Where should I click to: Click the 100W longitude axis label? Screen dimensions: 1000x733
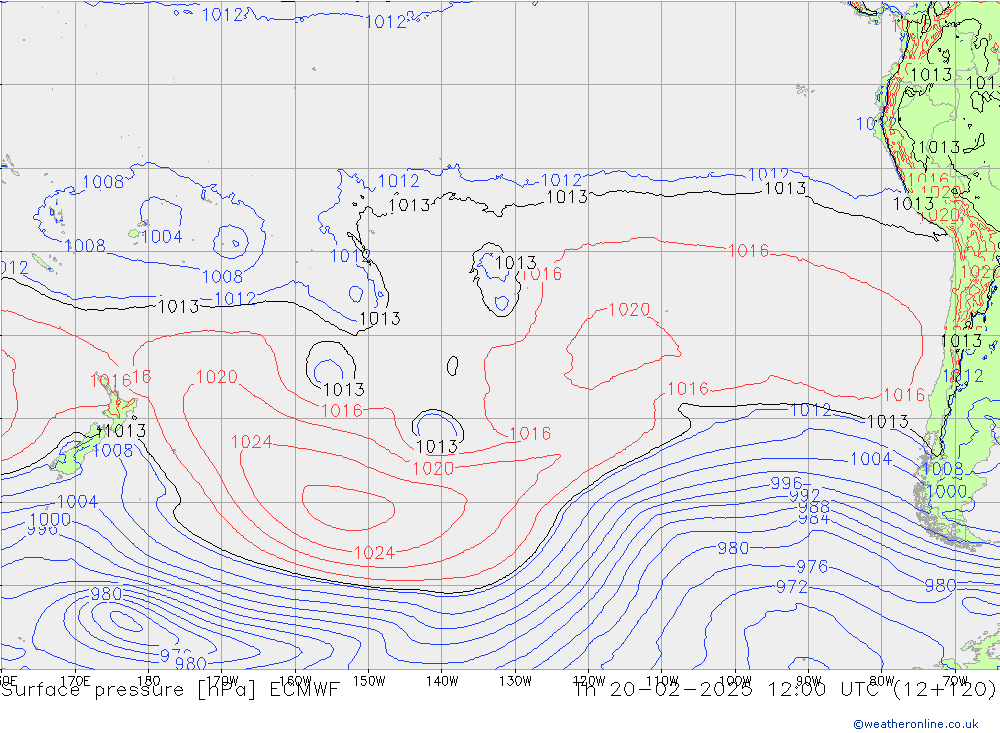735,681
